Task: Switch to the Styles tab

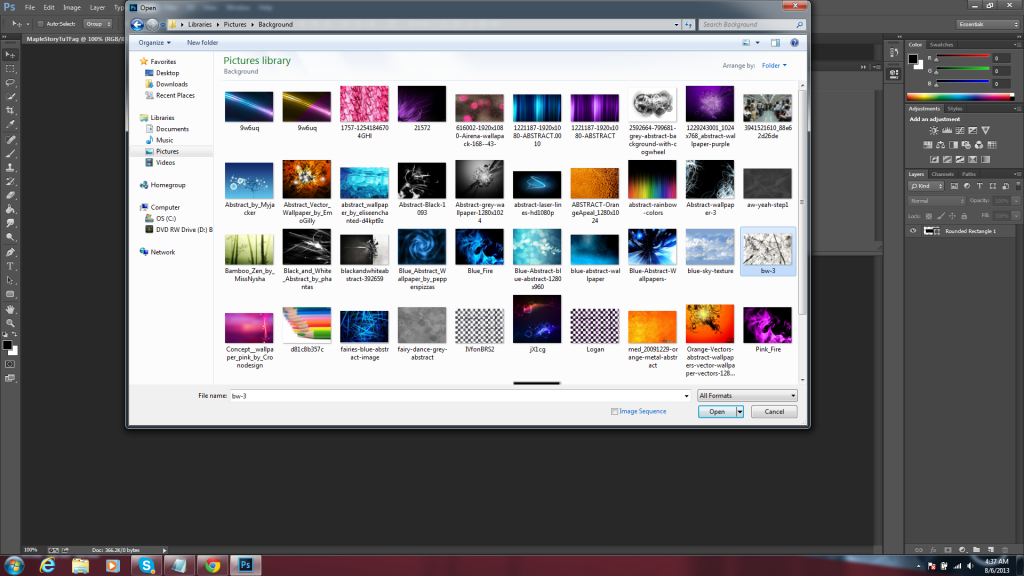Action: click(955, 109)
